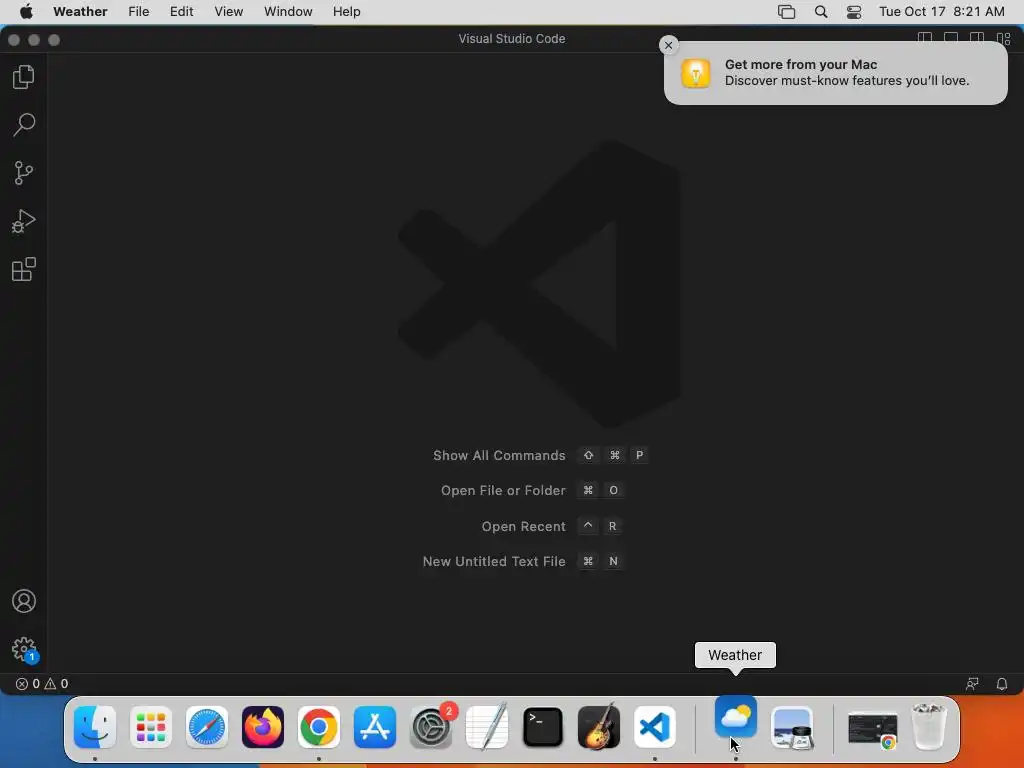Open the Extensions view
Screen dimensions: 1024x768
(24, 269)
